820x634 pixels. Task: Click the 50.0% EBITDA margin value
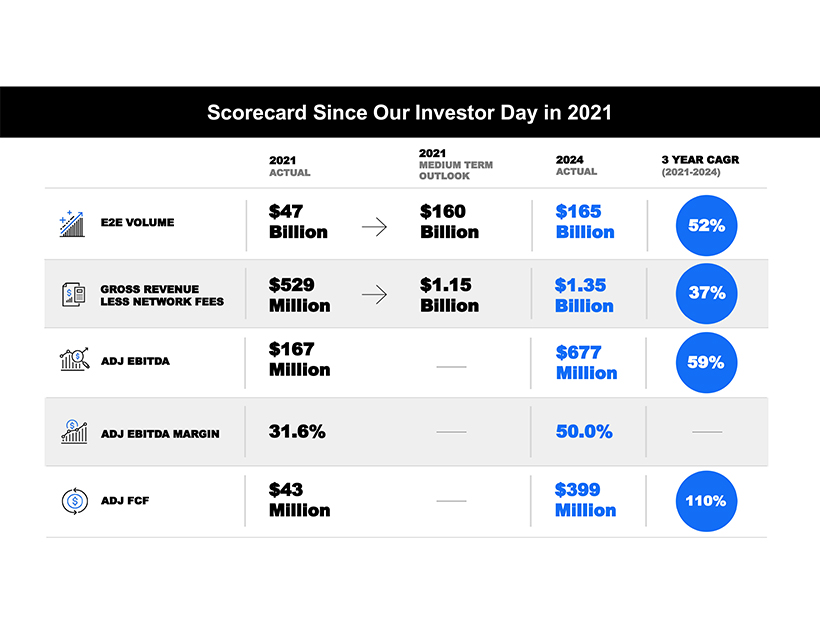point(584,432)
